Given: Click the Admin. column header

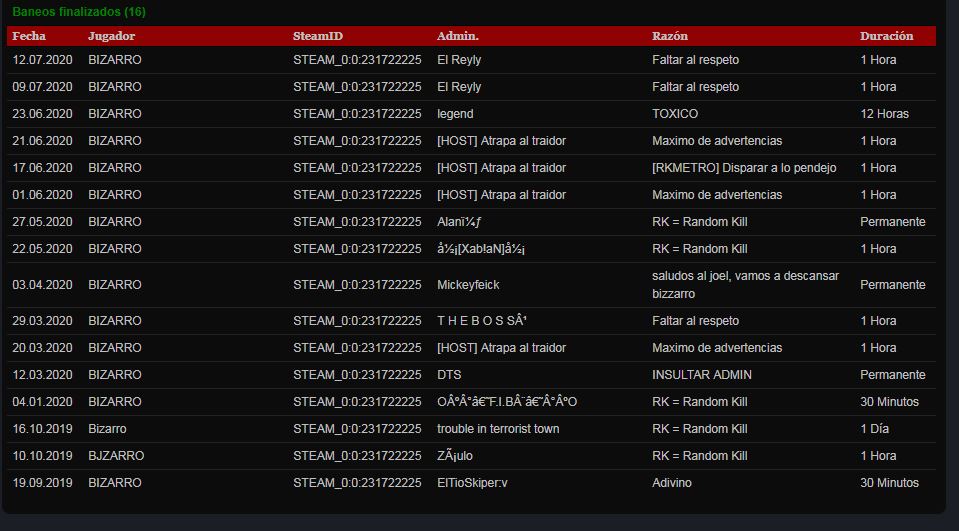Looking at the screenshot, I should [x=457, y=36].
